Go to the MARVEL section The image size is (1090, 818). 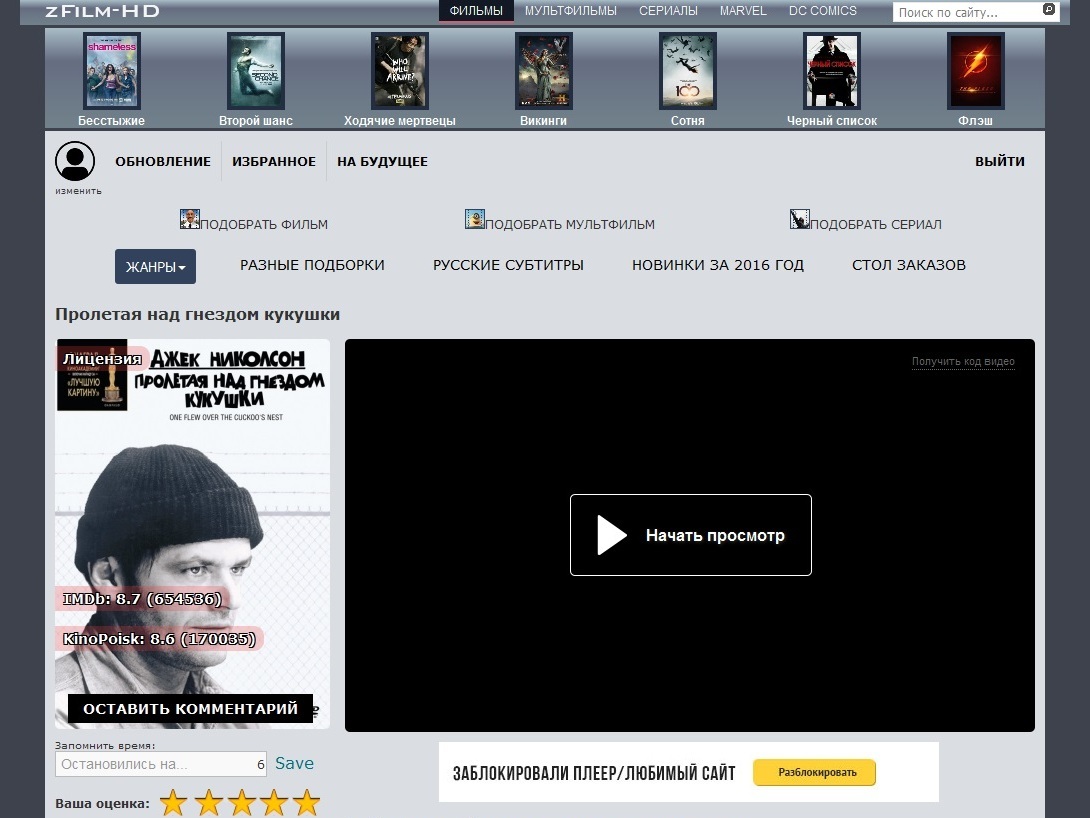click(742, 11)
